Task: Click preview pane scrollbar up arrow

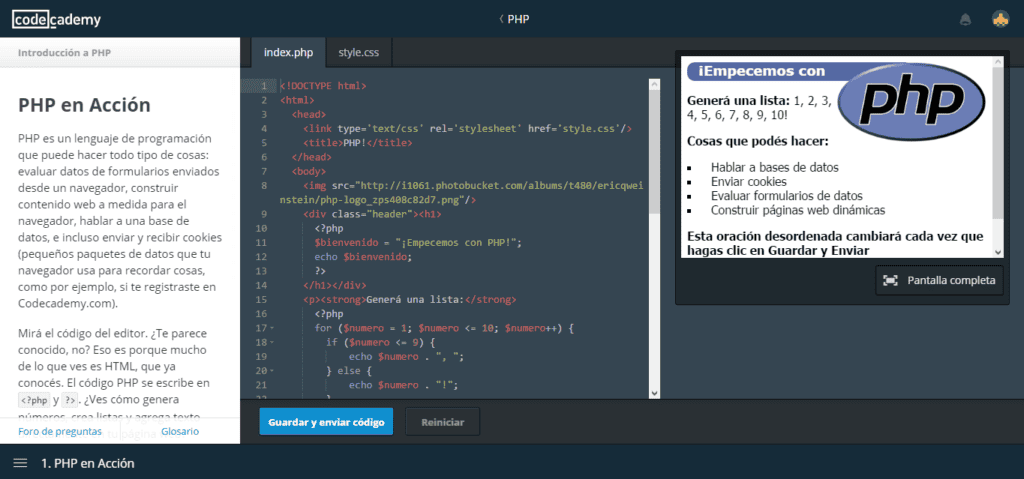Action: 997,62
